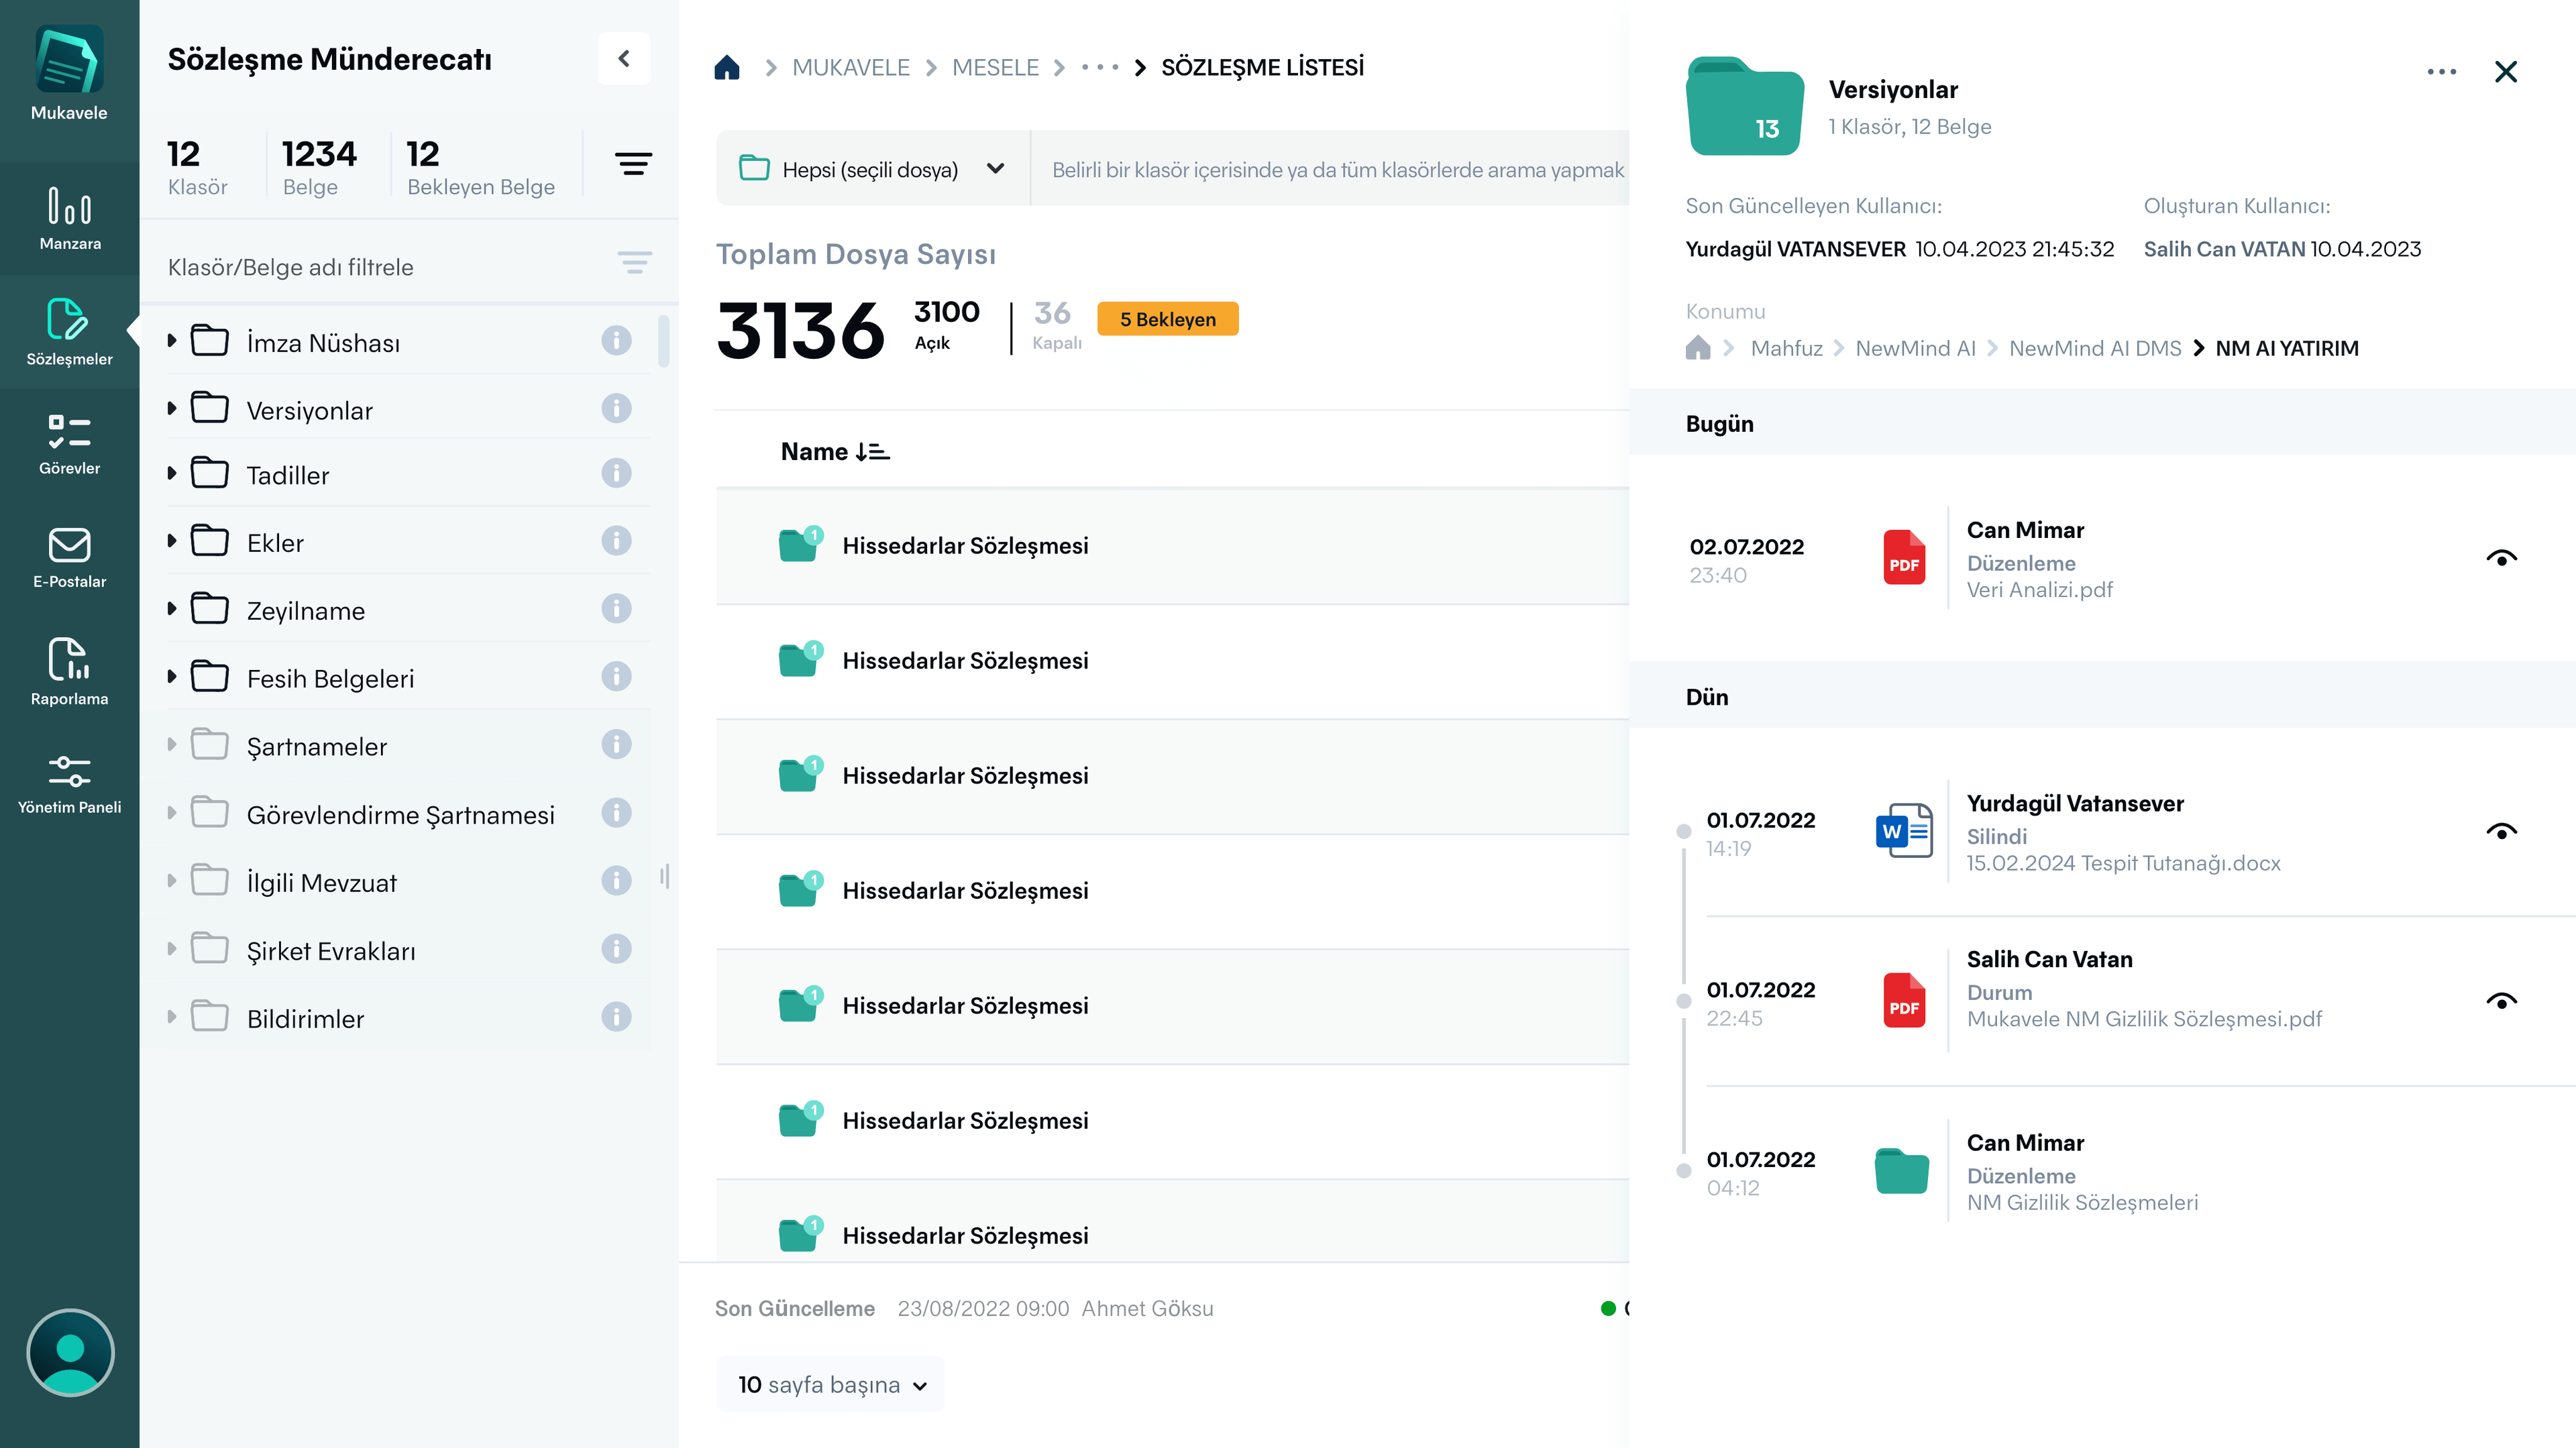Click the 5 Bekleyen badge
The image size is (2576, 1448).
point(1167,319)
